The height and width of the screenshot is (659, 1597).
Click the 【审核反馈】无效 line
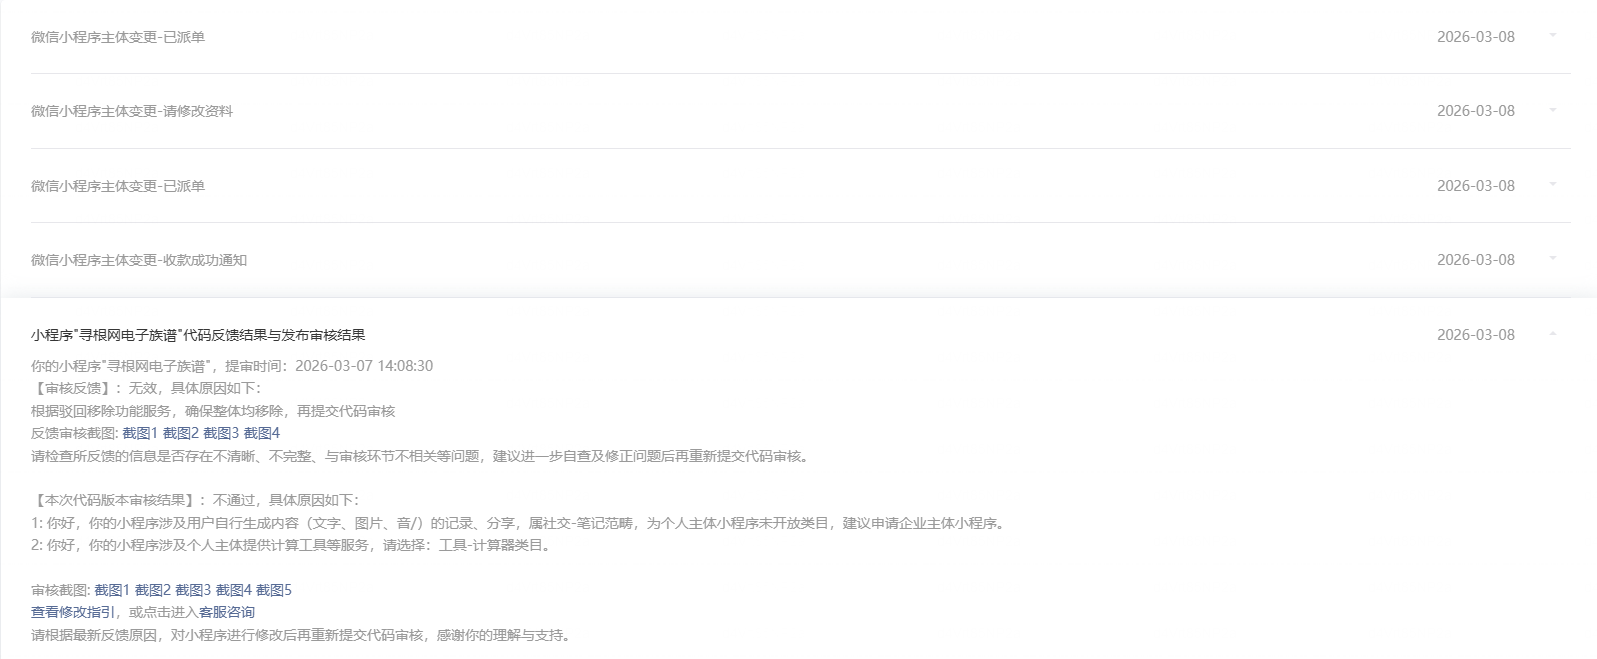146,388
